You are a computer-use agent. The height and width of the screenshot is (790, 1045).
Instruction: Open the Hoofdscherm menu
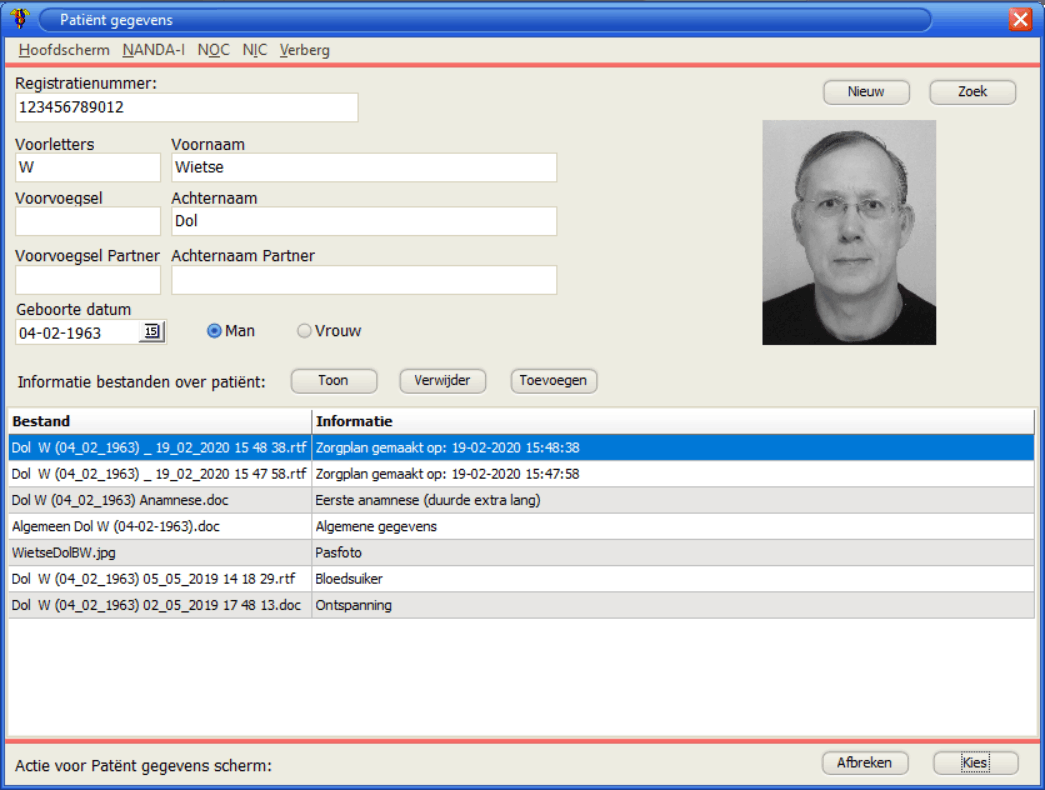pyautogui.click(x=64, y=50)
